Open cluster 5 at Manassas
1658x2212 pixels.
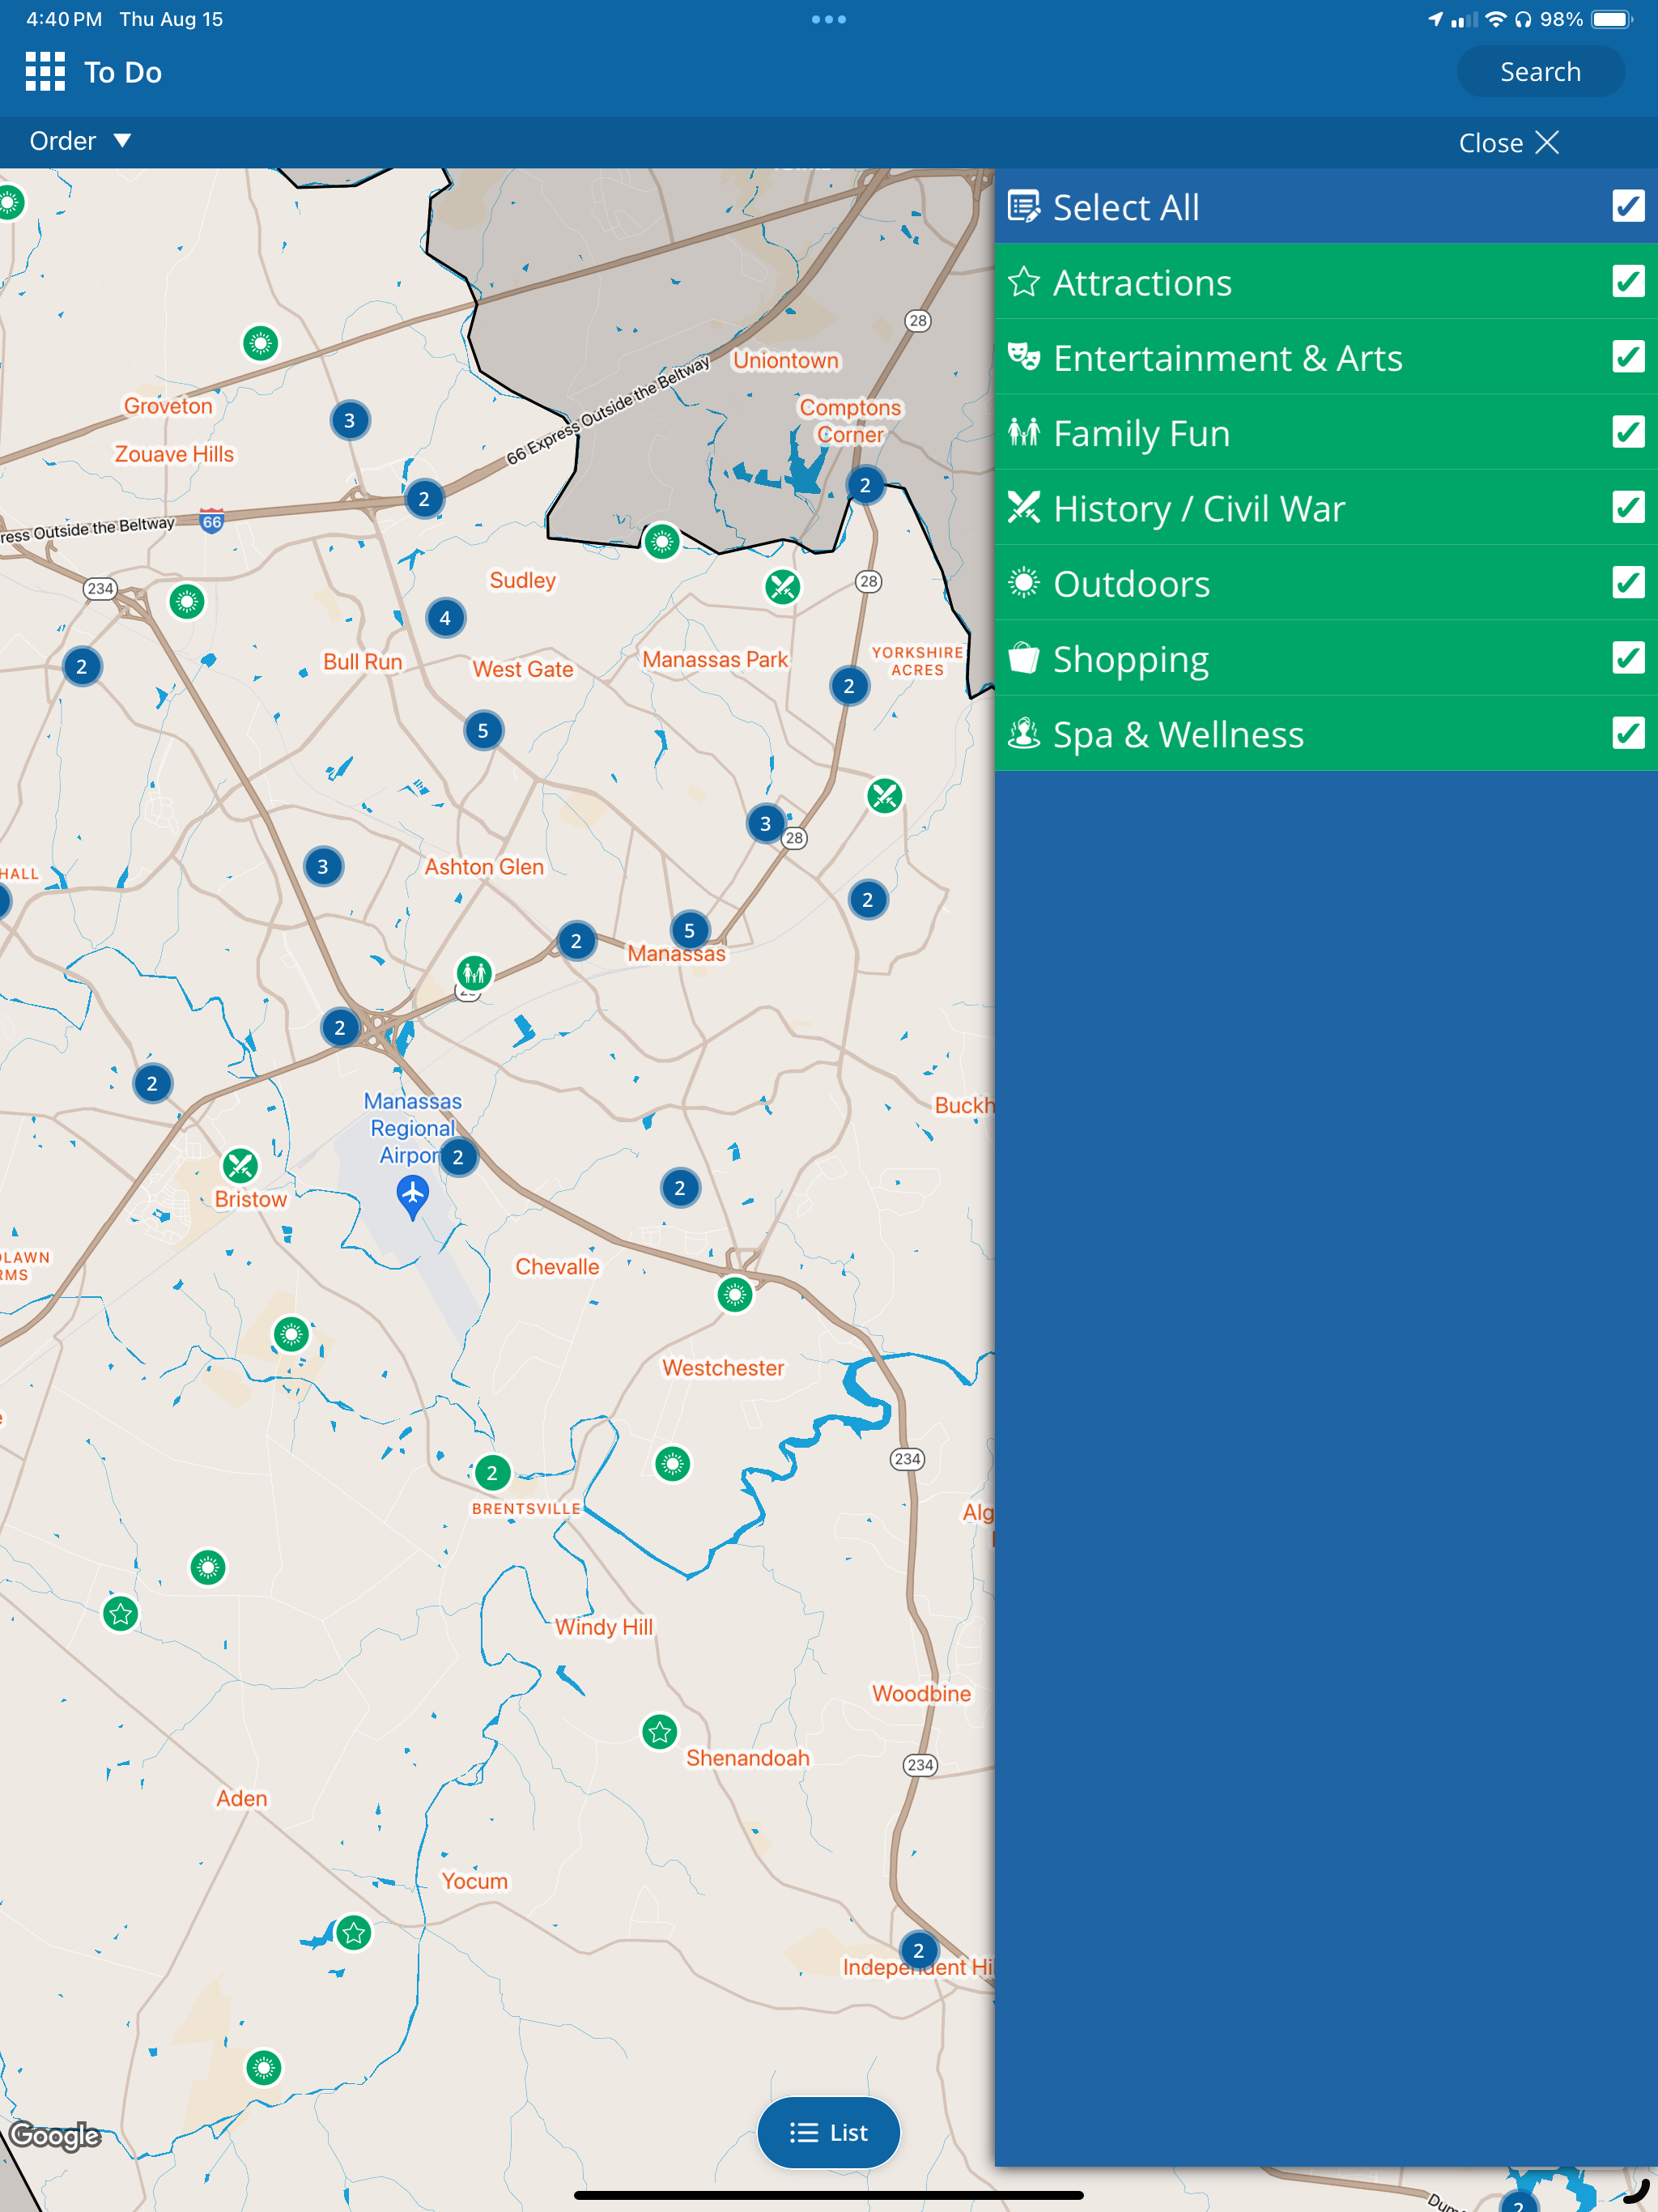pyautogui.click(x=689, y=930)
